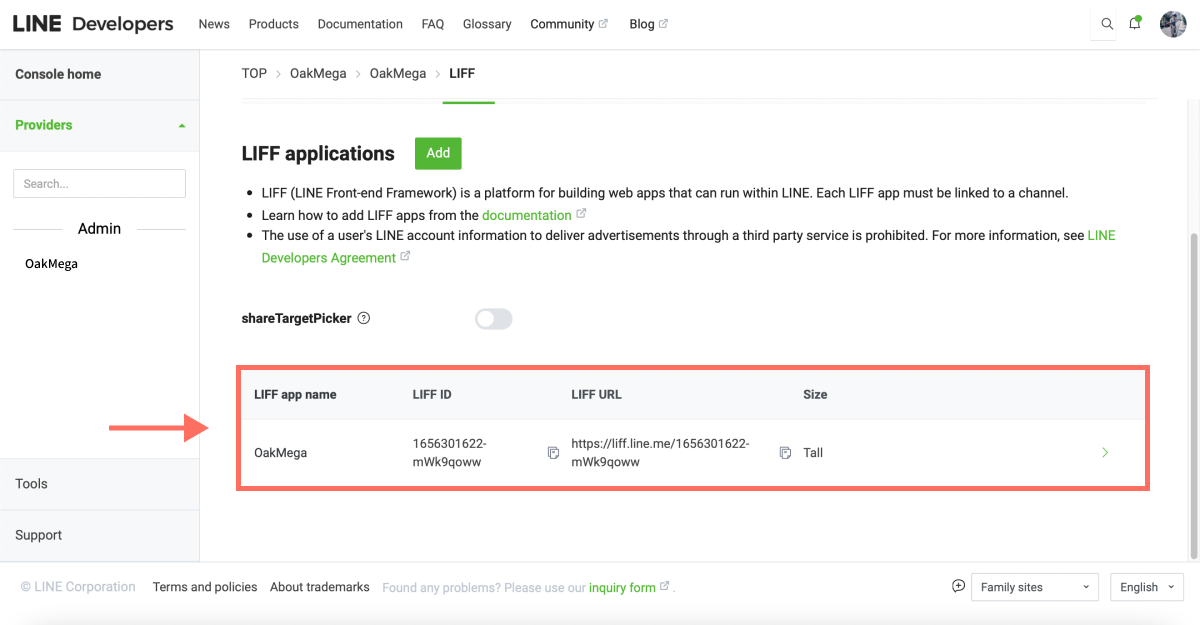Click the LIFF URL https://liff.line.me value
Viewport: 1200px width, 625px height.
[x=660, y=453]
